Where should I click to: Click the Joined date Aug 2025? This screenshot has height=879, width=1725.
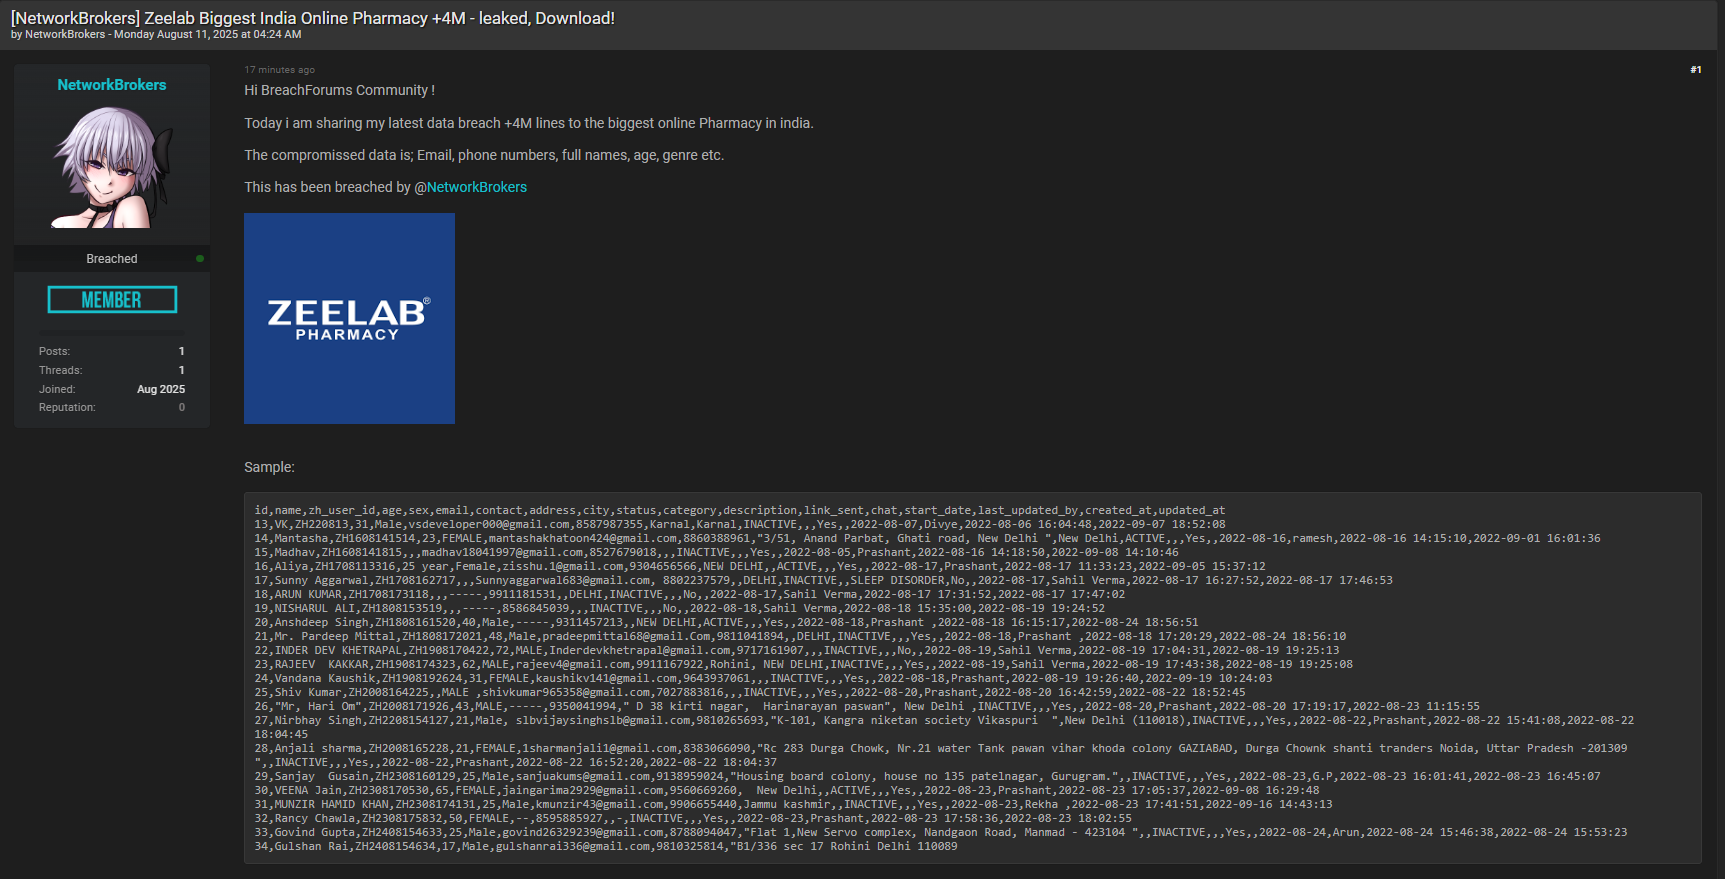coord(160,389)
